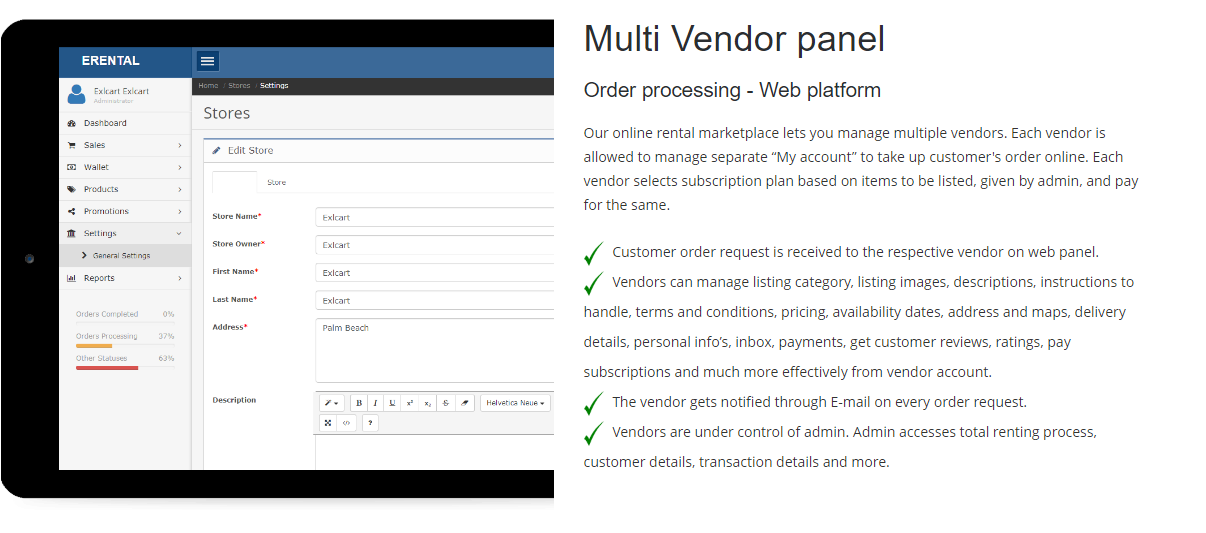
Task: Click the tablet front camera dot
Action: (29, 258)
